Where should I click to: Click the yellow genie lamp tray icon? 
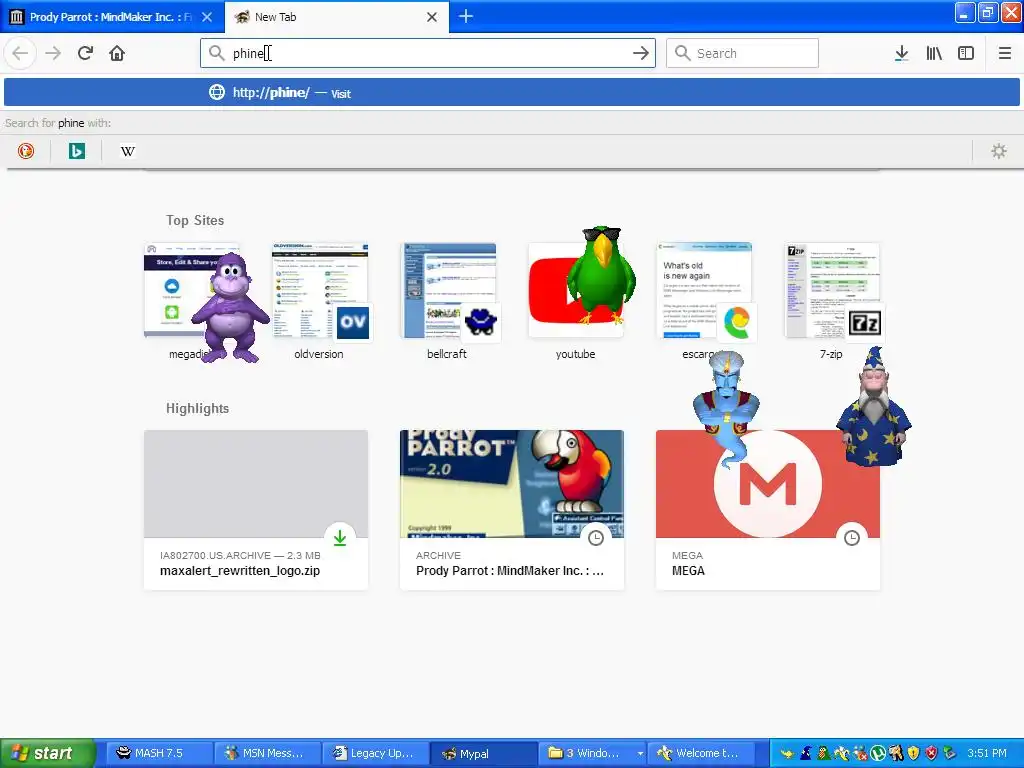point(788,754)
